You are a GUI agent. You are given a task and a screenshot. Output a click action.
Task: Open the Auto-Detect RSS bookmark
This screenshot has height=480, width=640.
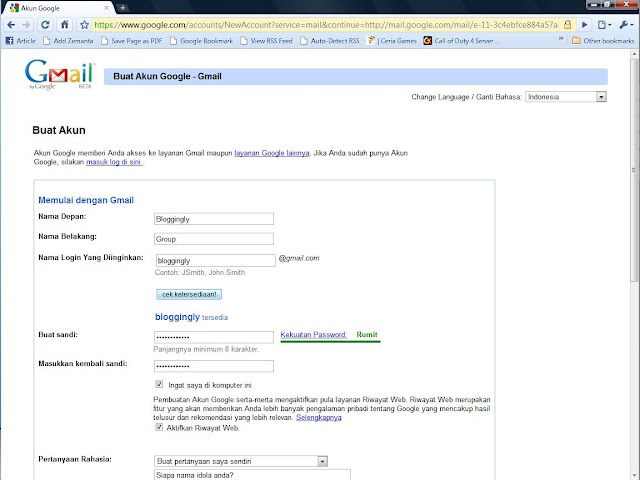[330, 41]
